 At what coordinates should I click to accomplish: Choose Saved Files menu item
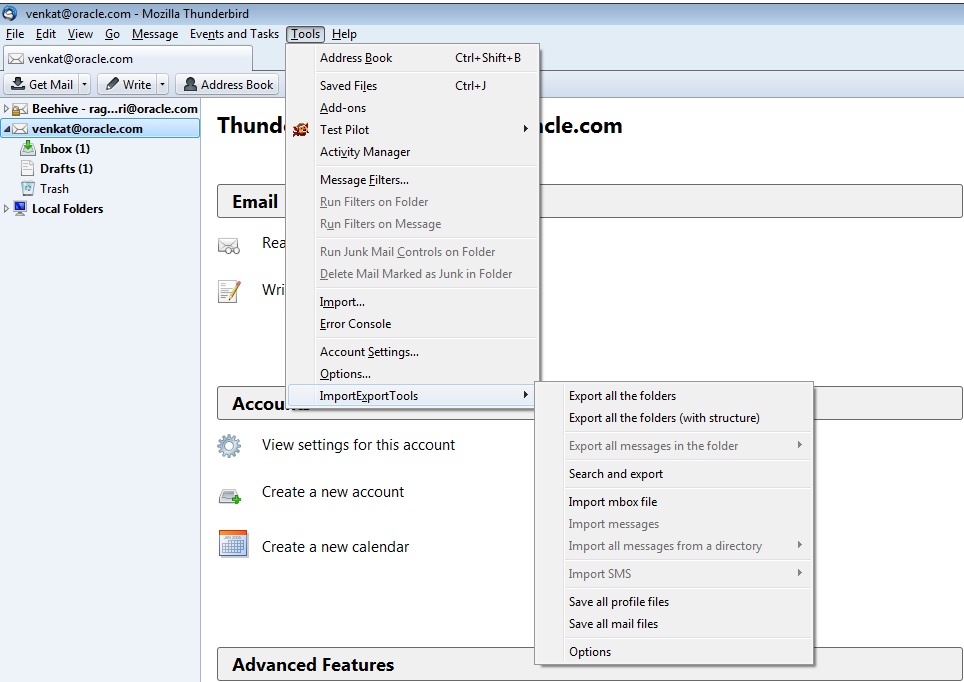(413, 85)
